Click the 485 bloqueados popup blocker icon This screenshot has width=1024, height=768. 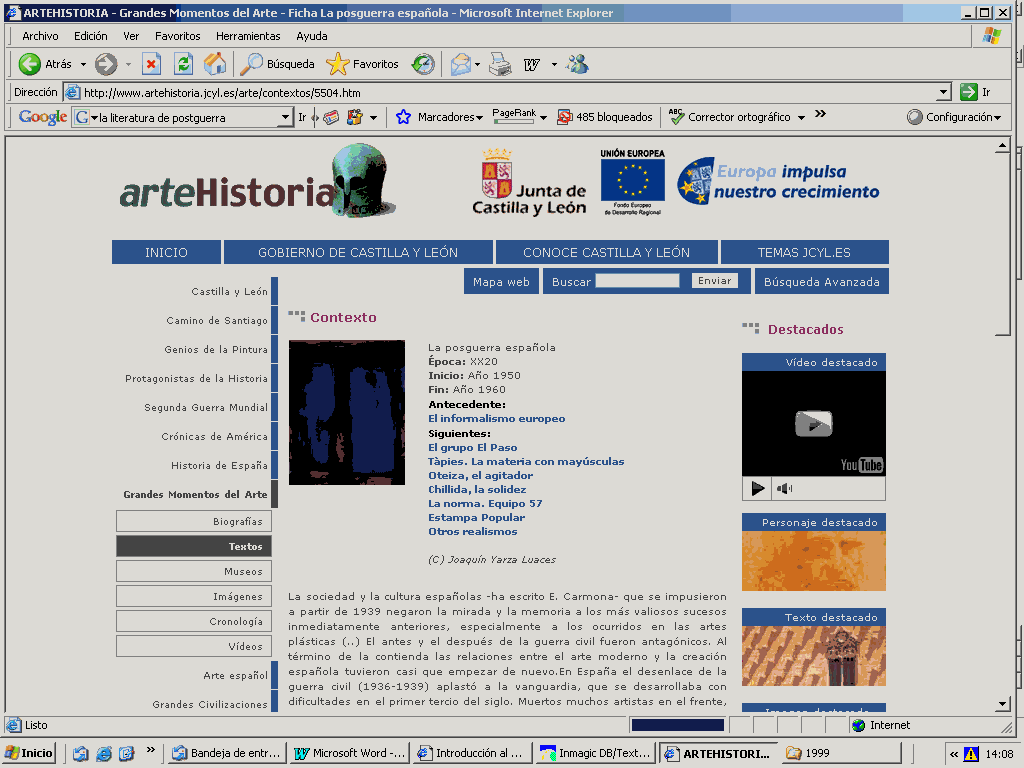point(564,117)
